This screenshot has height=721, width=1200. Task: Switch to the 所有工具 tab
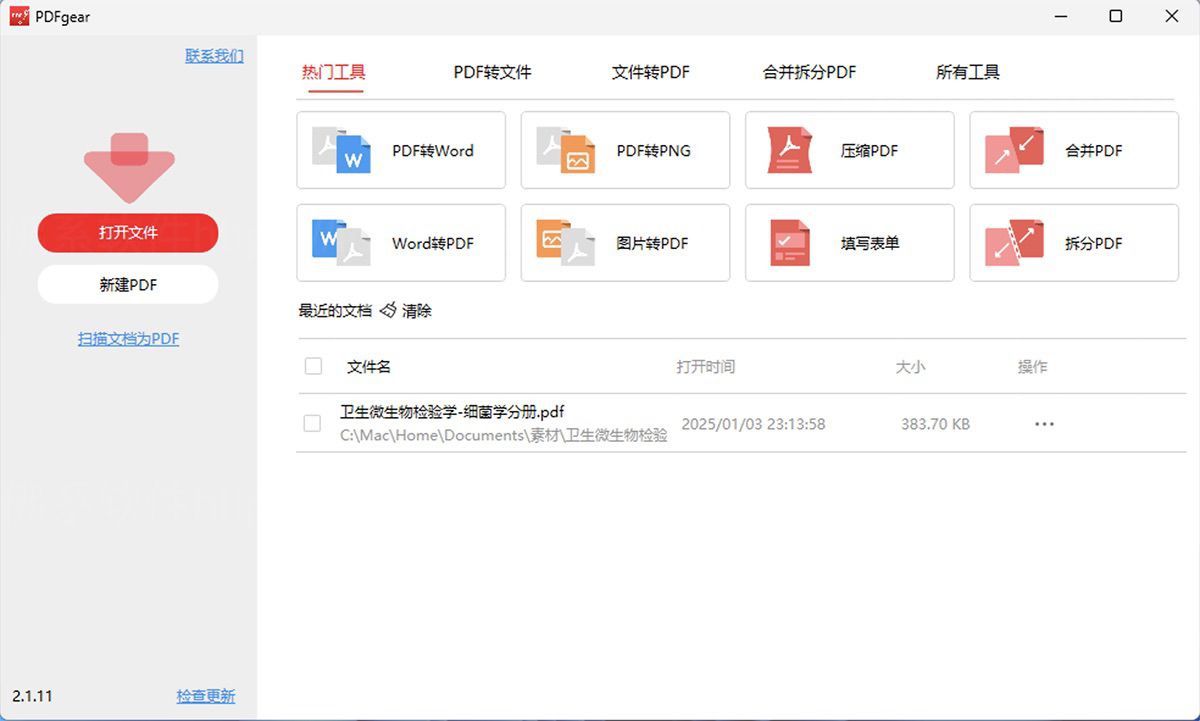[966, 71]
